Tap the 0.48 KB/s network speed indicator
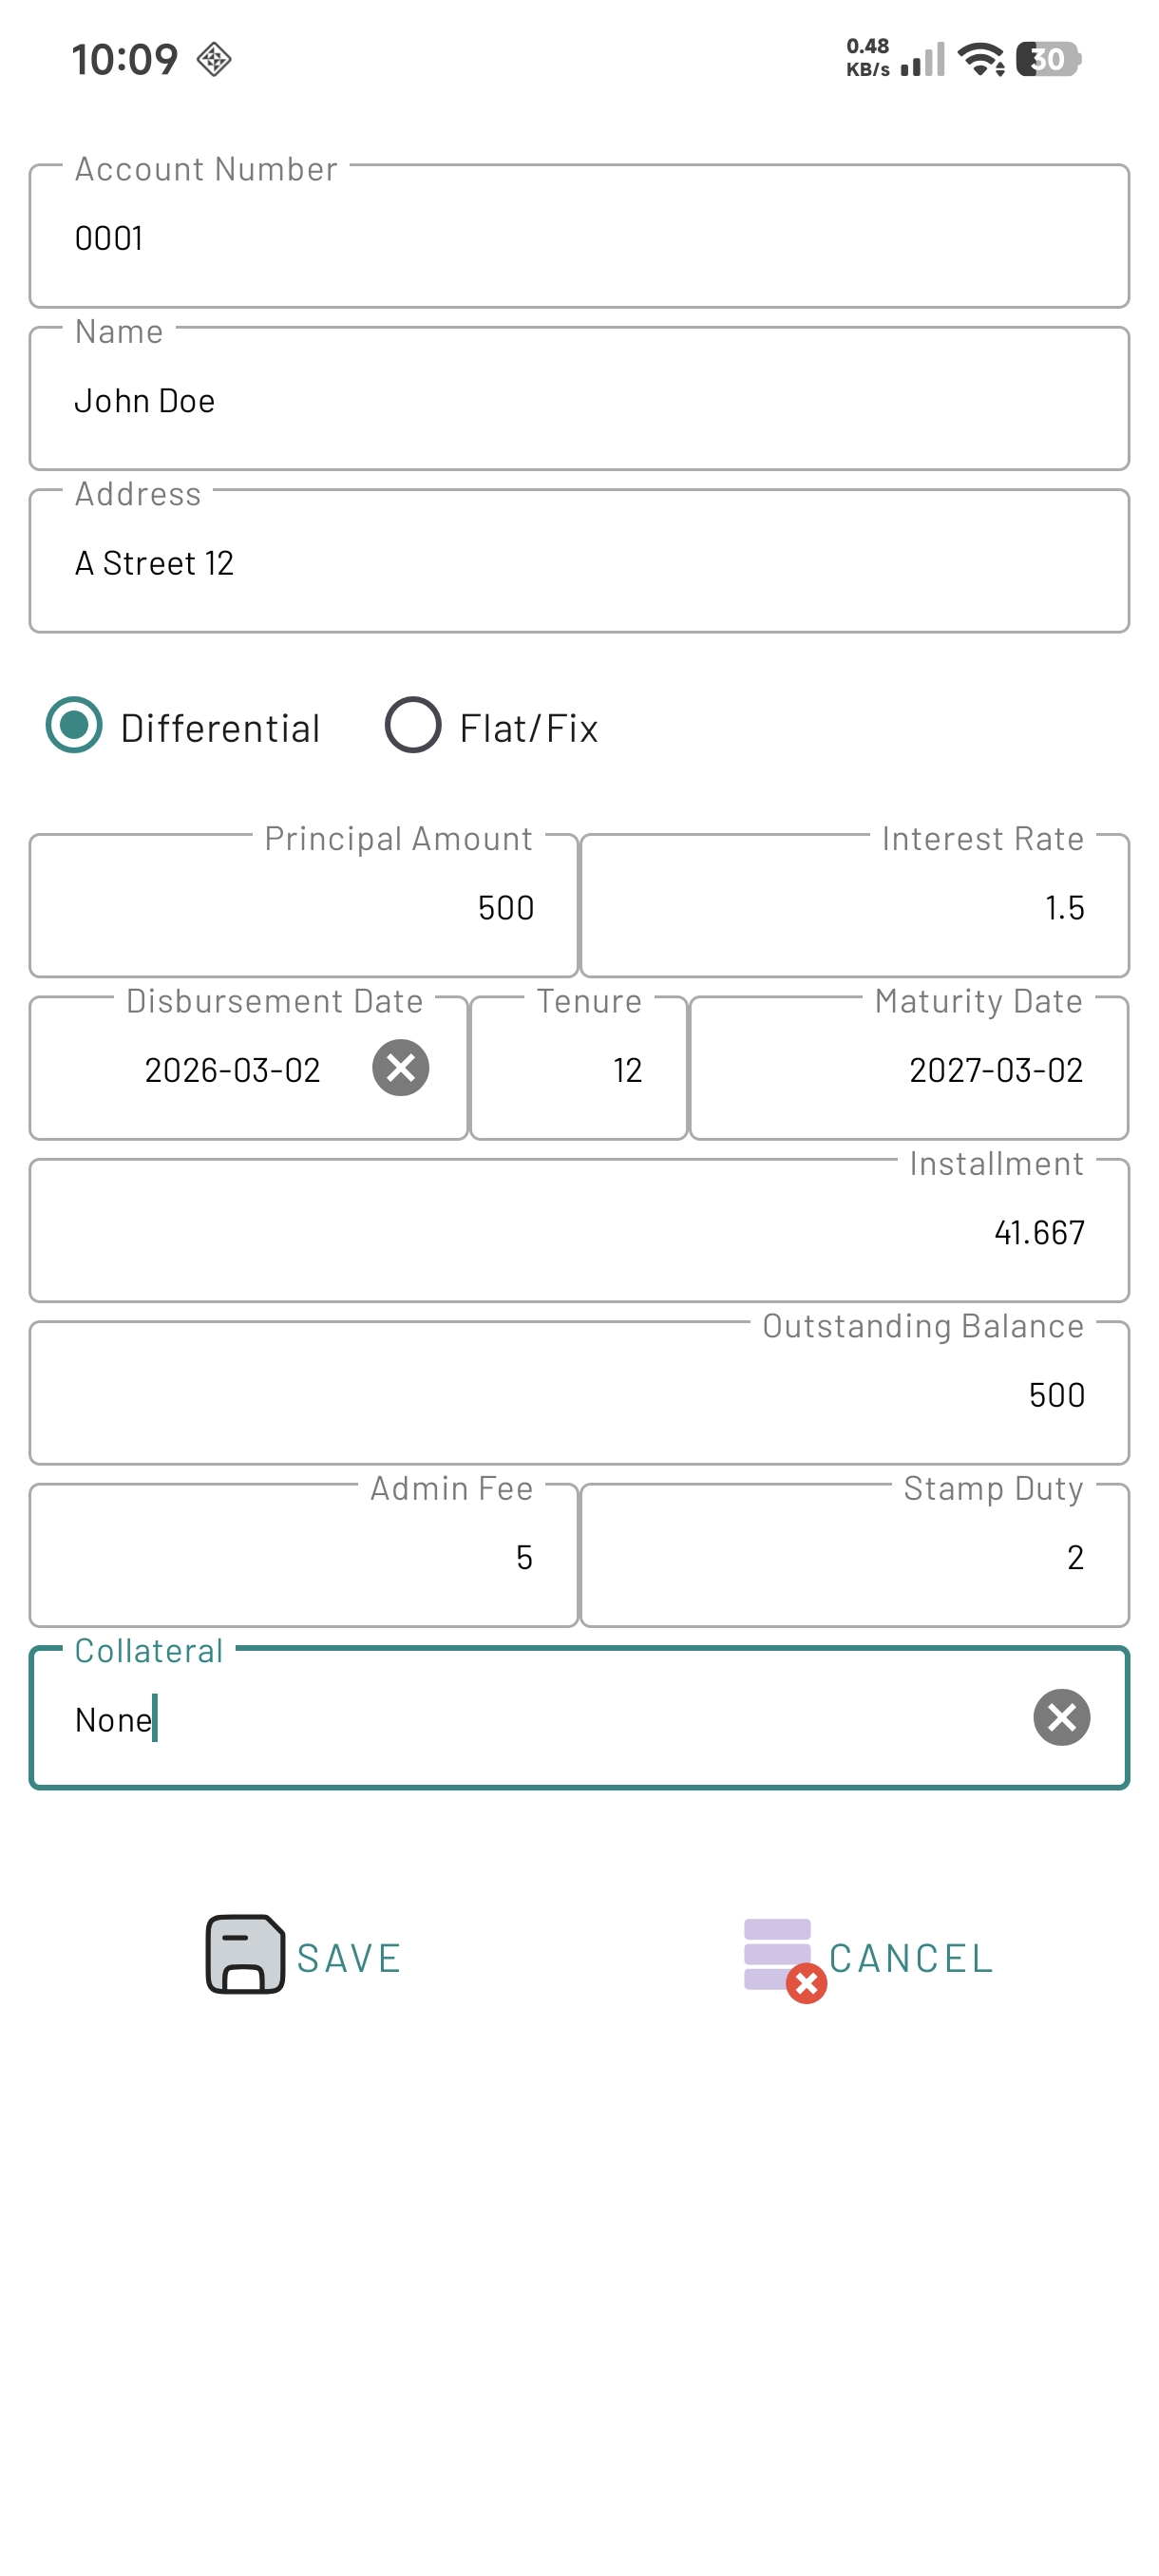 click(867, 58)
